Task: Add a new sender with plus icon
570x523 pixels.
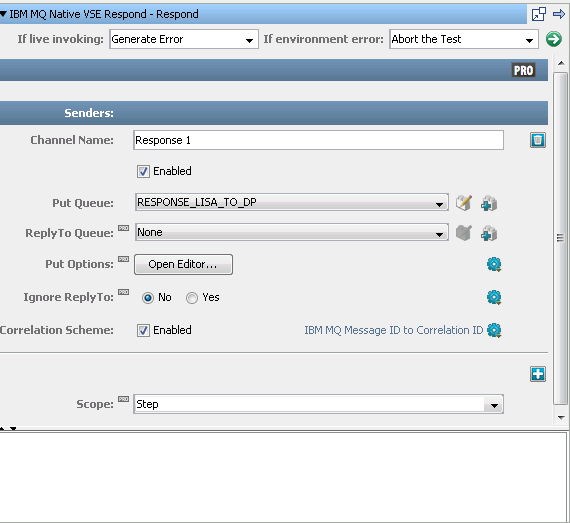Action: [x=538, y=374]
